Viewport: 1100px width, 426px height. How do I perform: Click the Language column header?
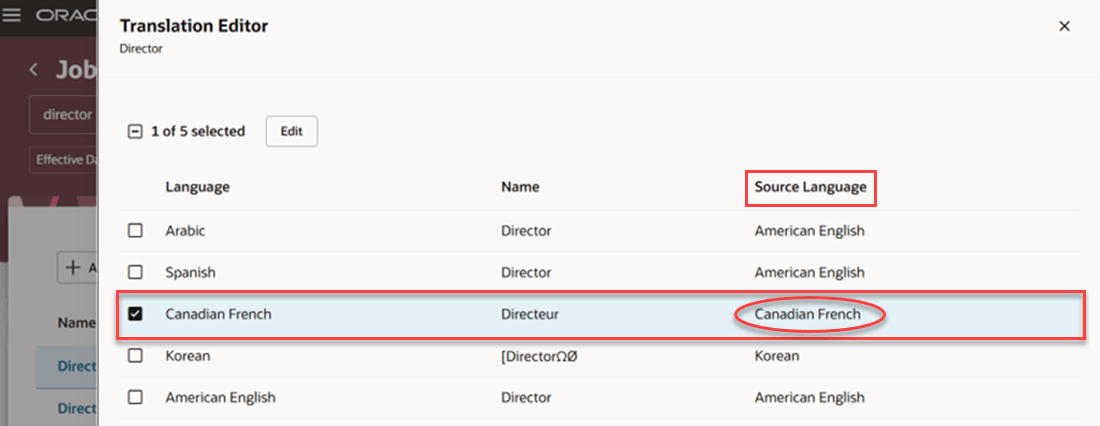tap(197, 187)
